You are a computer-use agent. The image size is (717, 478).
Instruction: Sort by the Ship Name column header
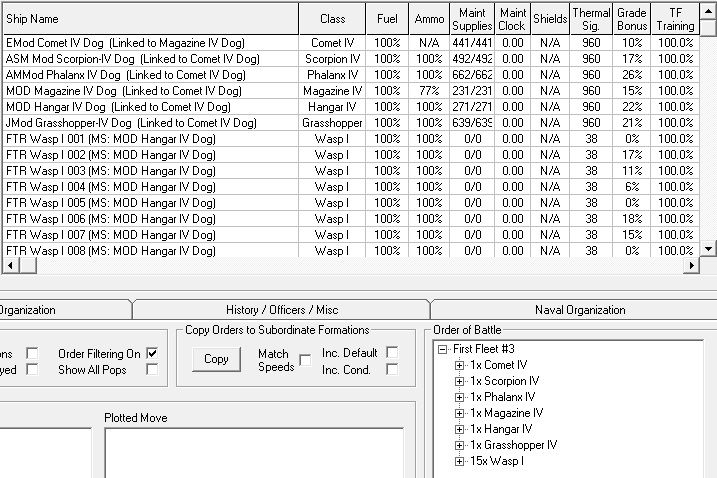[150, 19]
